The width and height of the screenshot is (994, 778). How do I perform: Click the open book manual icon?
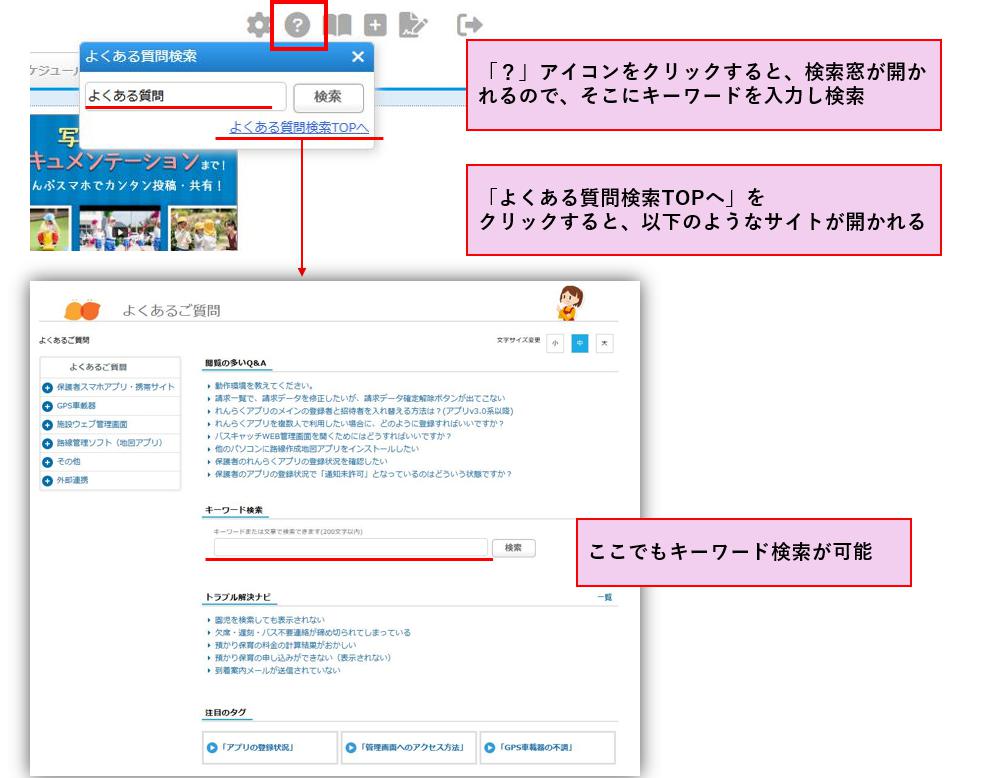(339, 24)
